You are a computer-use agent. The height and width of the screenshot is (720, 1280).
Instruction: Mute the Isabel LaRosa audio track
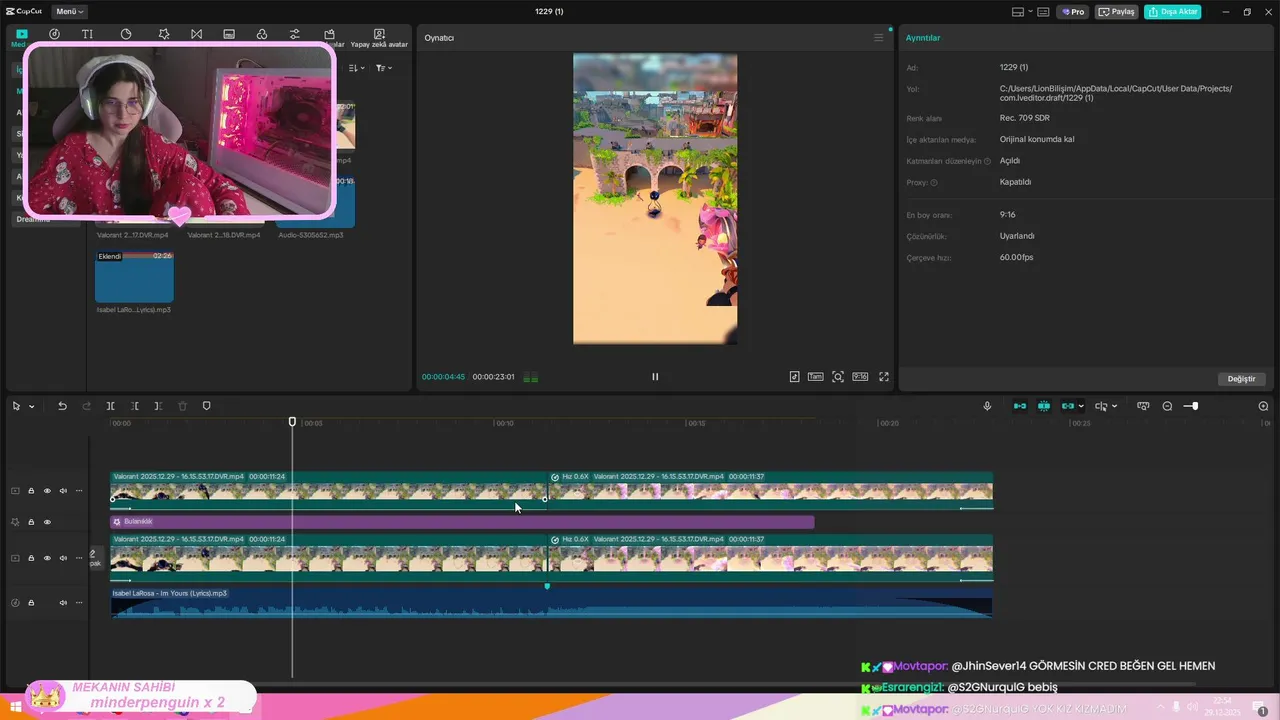(x=63, y=603)
